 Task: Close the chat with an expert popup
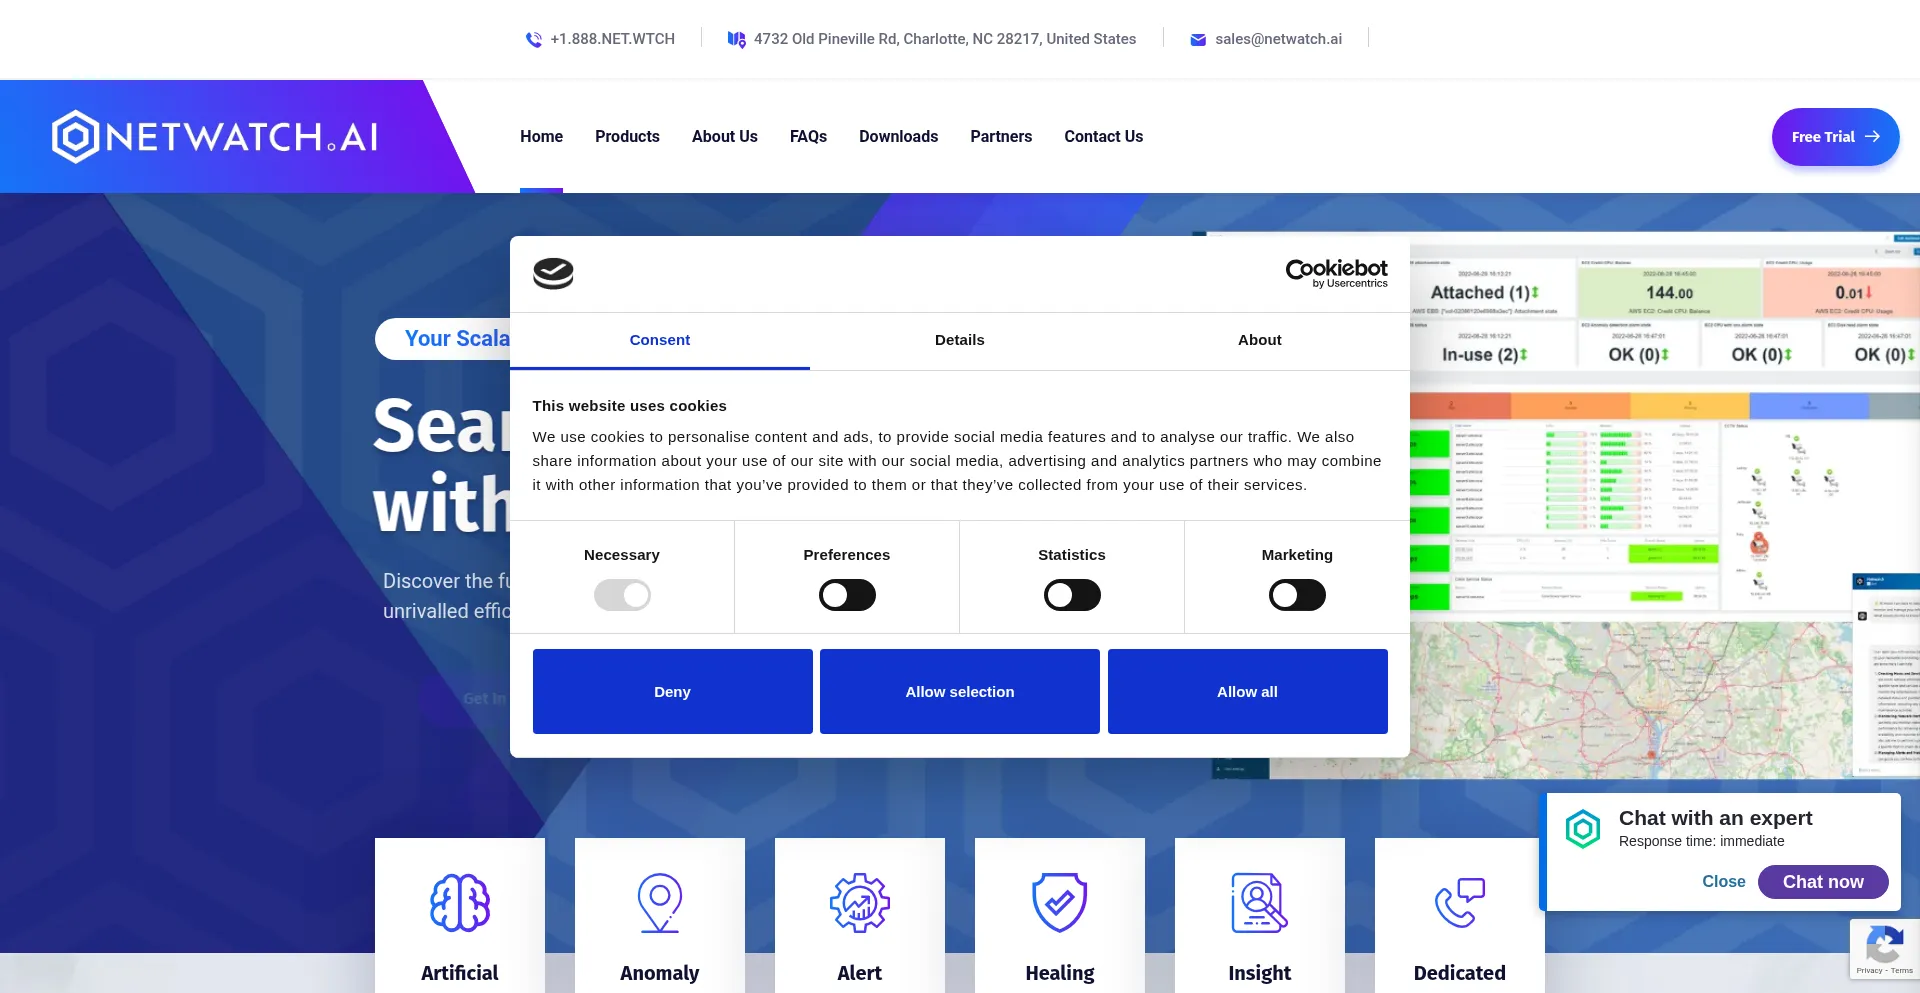(x=1723, y=882)
